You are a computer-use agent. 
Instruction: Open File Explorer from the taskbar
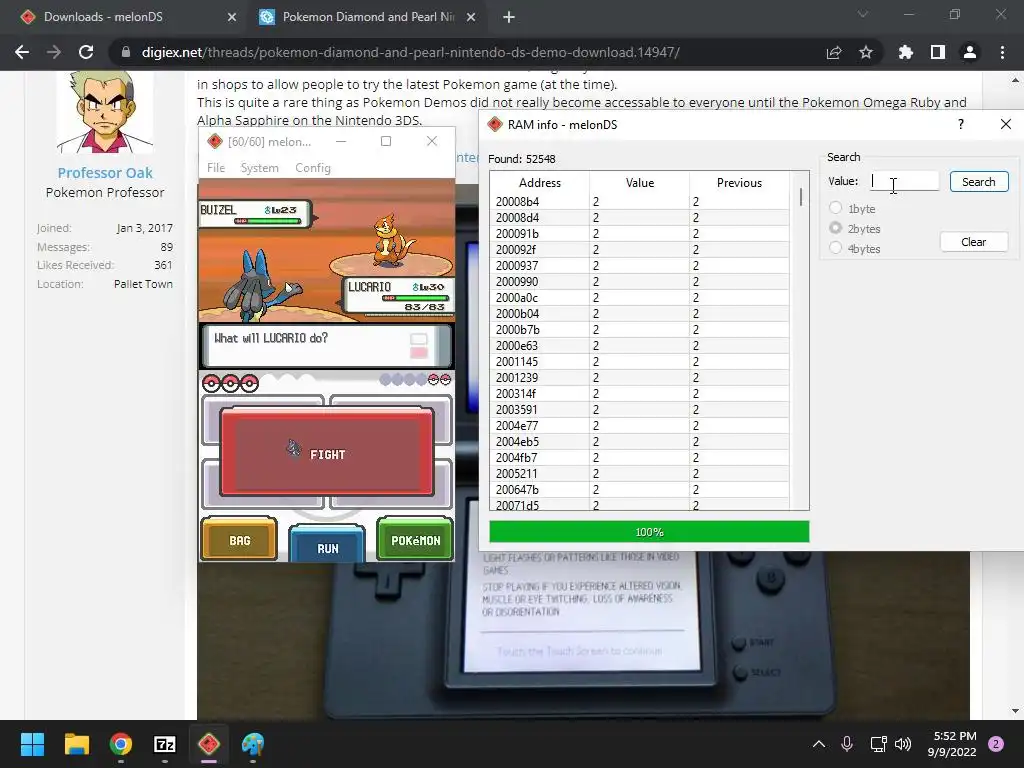pyautogui.click(x=76, y=744)
